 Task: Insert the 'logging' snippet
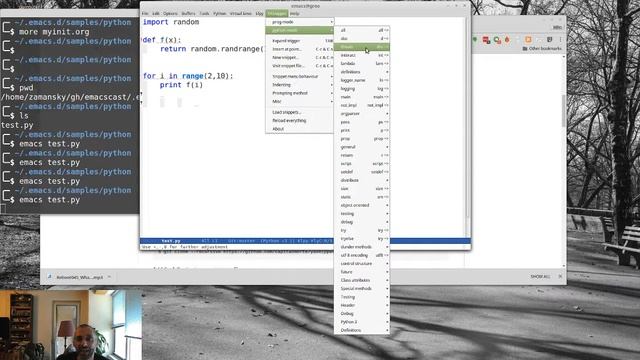click(362, 89)
